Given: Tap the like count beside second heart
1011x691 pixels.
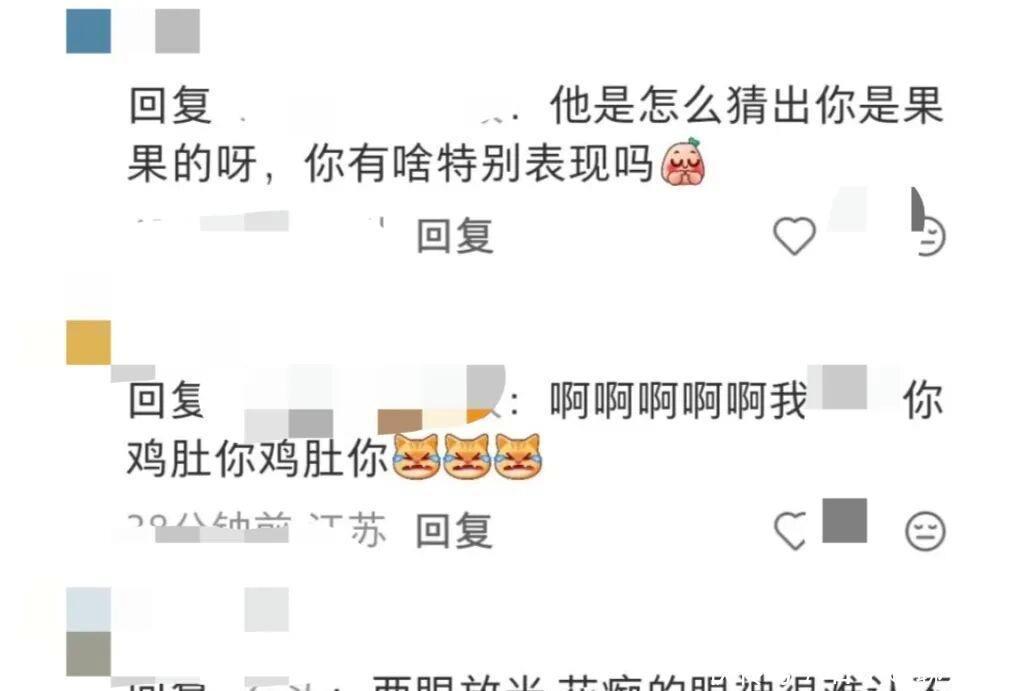Looking at the screenshot, I should [x=845, y=520].
